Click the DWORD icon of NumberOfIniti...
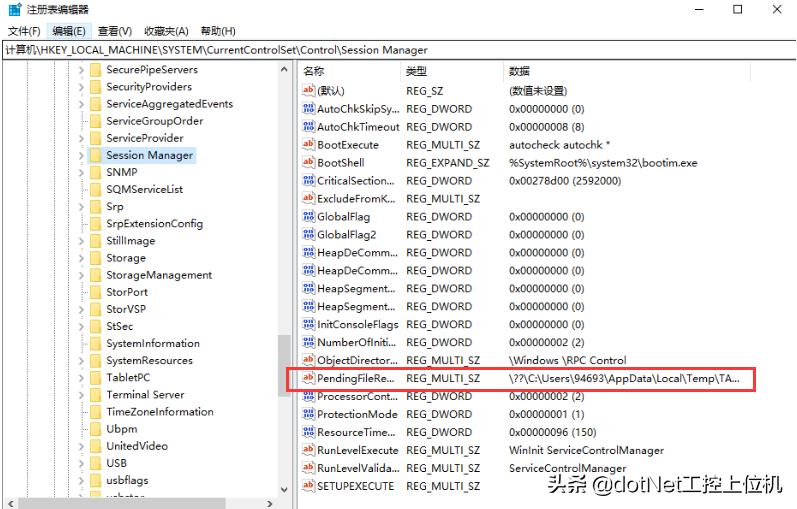 click(308, 342)
